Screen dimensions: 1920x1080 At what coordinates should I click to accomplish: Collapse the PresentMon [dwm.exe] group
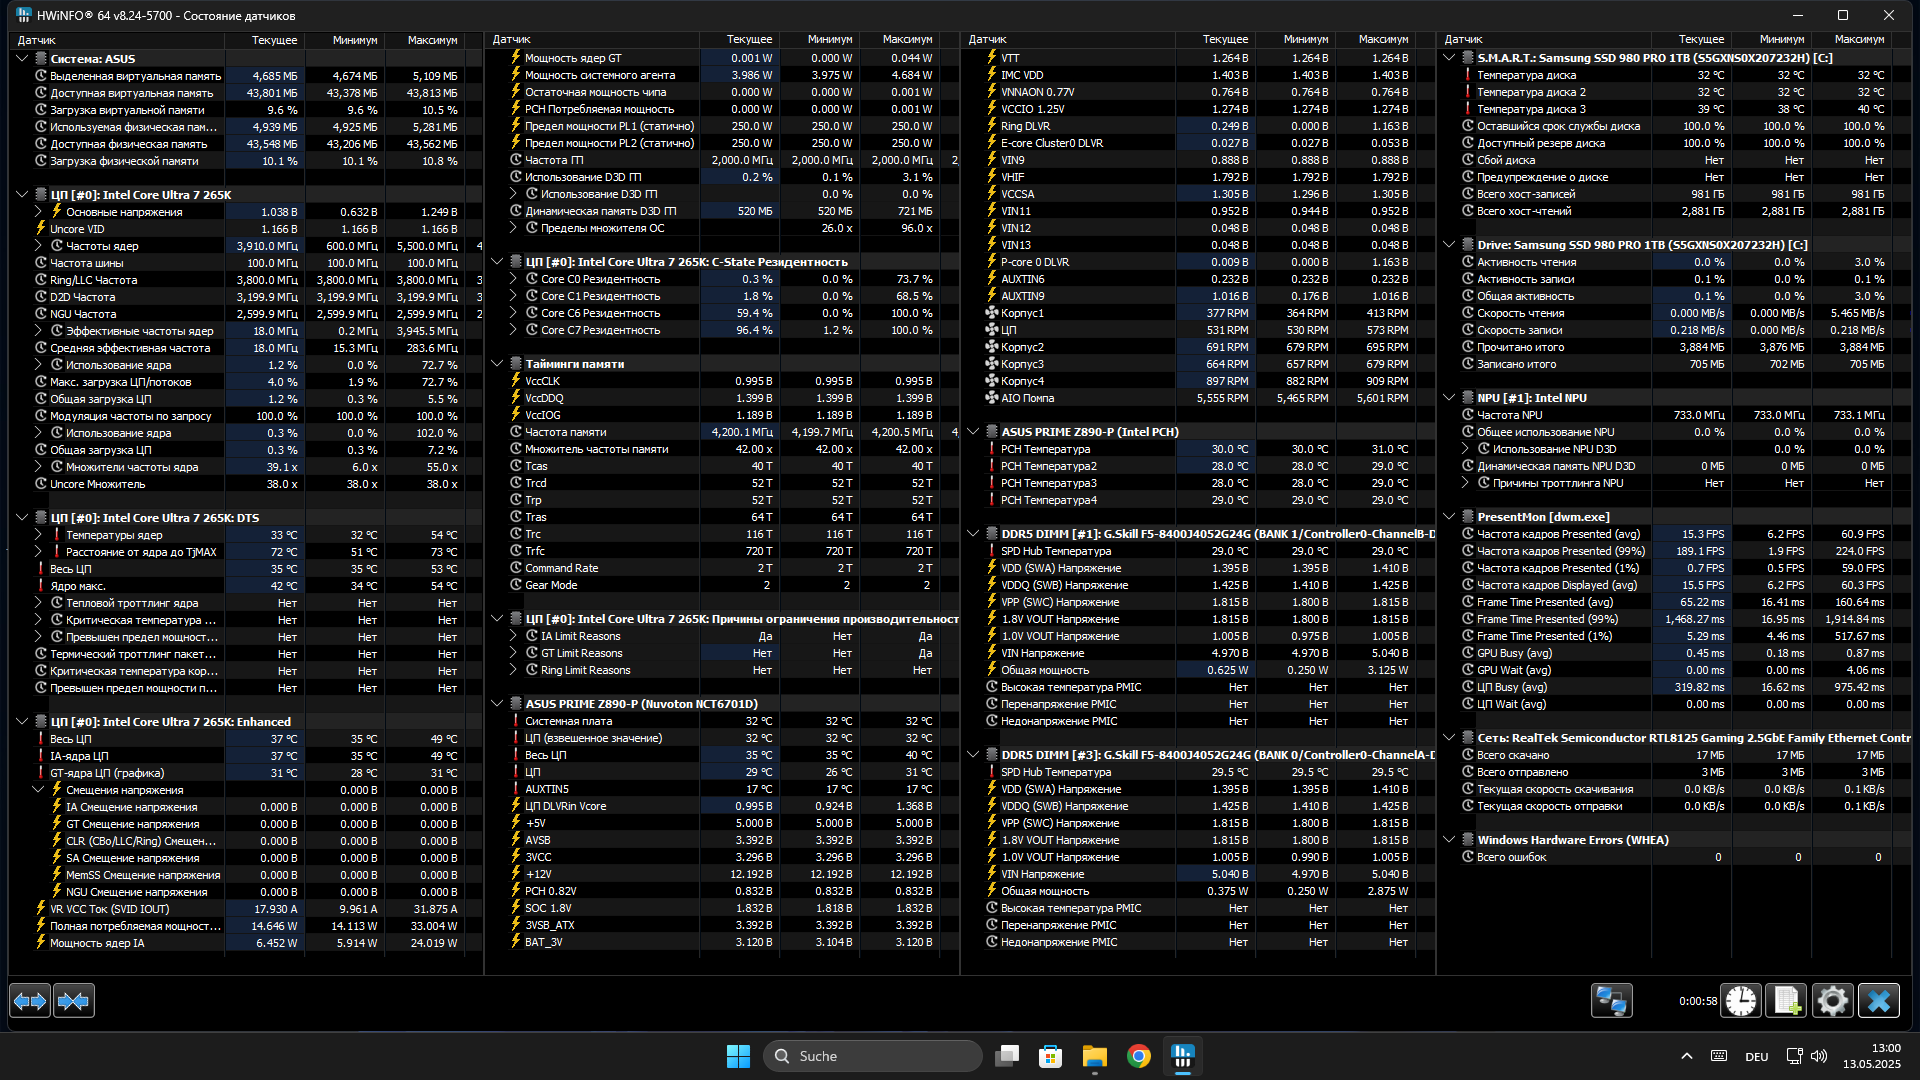(x=1449, y=517)
